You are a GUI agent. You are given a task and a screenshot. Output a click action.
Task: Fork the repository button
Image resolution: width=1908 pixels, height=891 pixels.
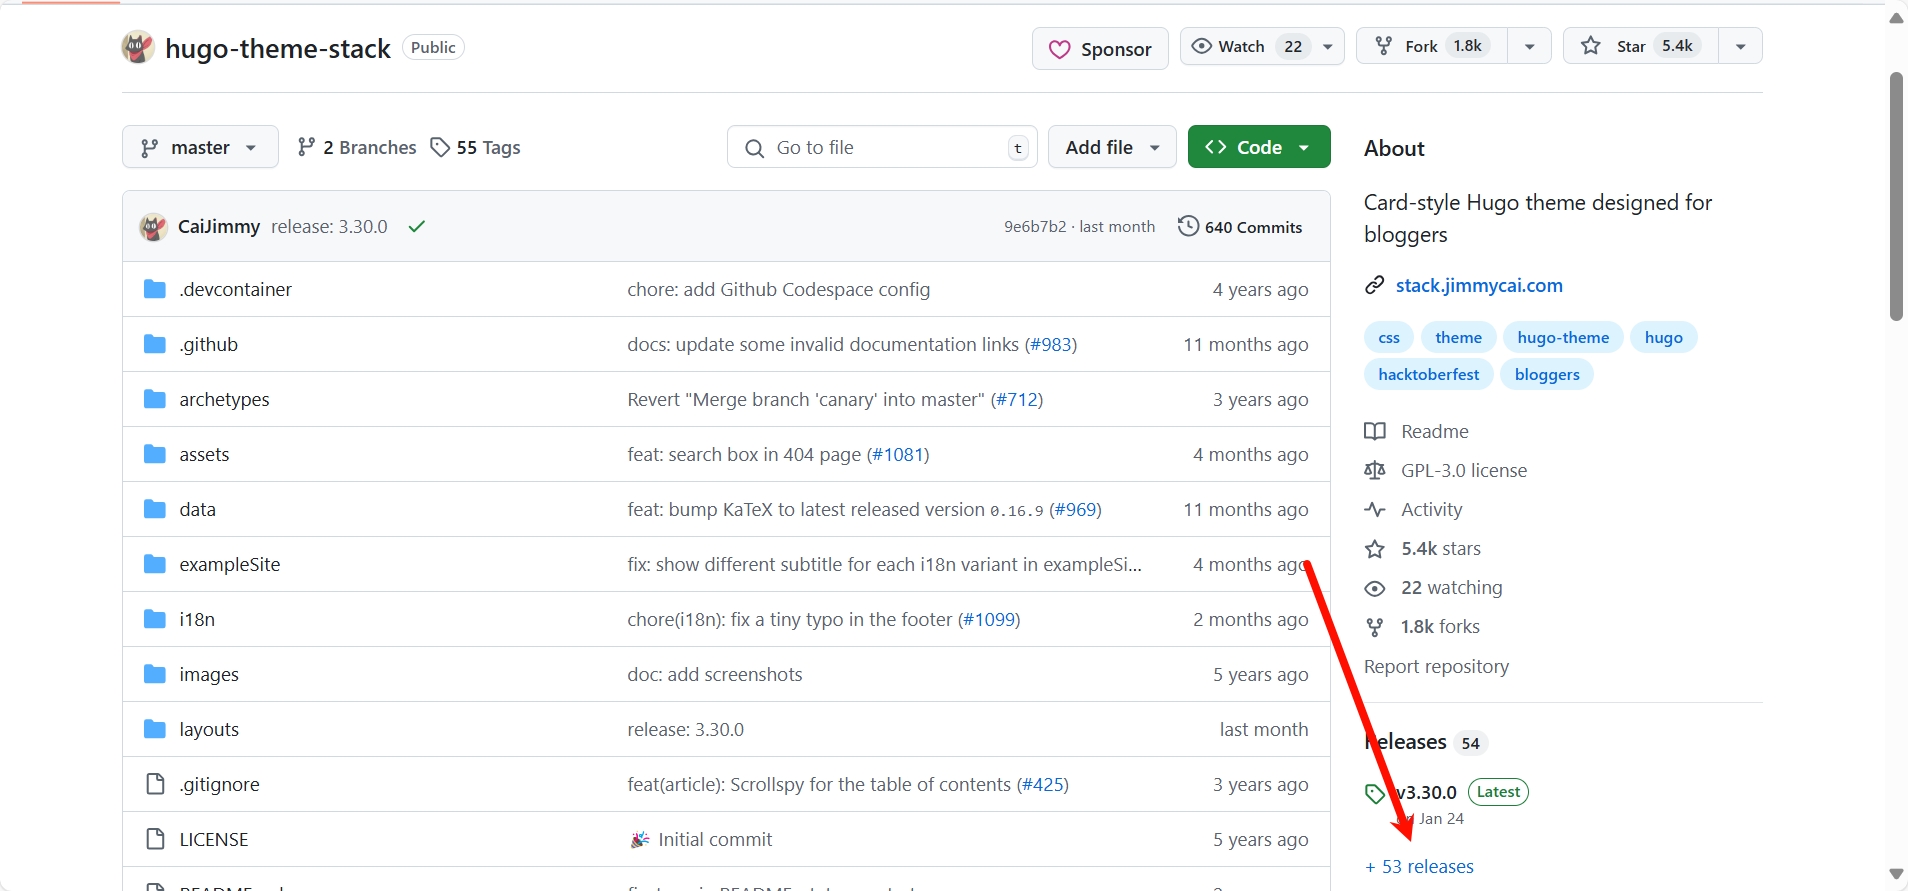point(1432,46)
